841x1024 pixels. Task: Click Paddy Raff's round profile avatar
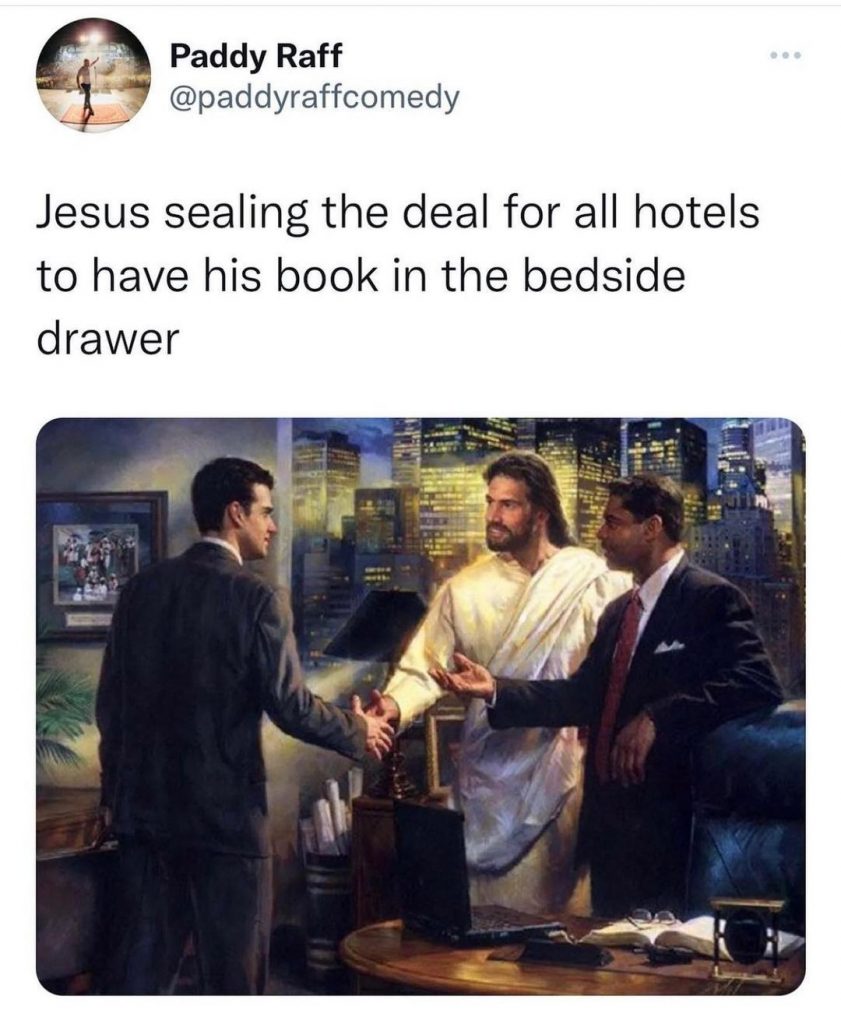coord(93,75)
